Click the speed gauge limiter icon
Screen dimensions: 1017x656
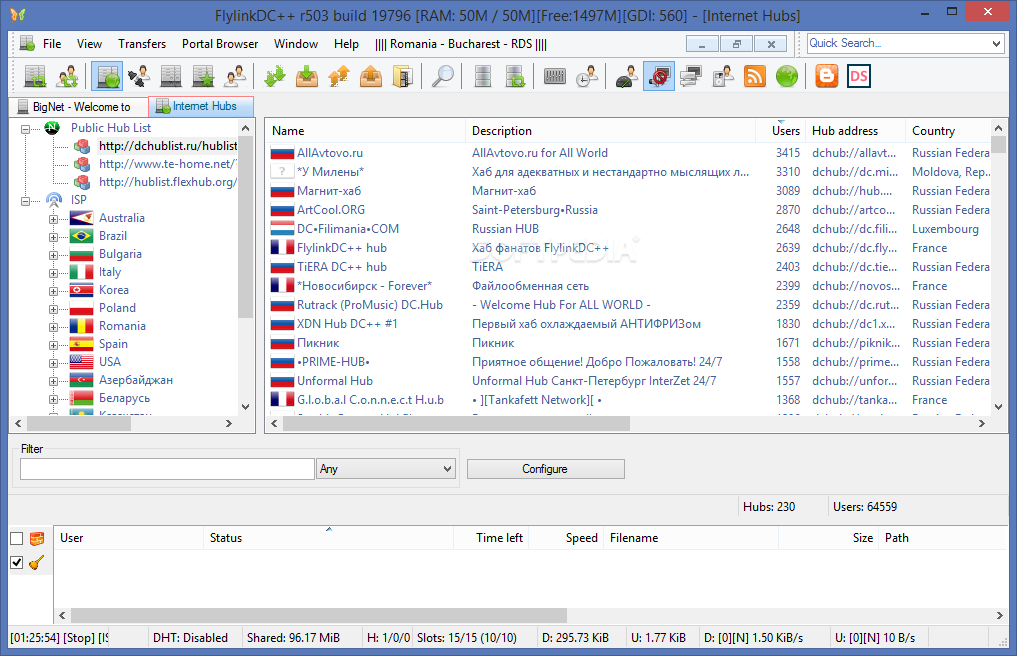[627, 77]
